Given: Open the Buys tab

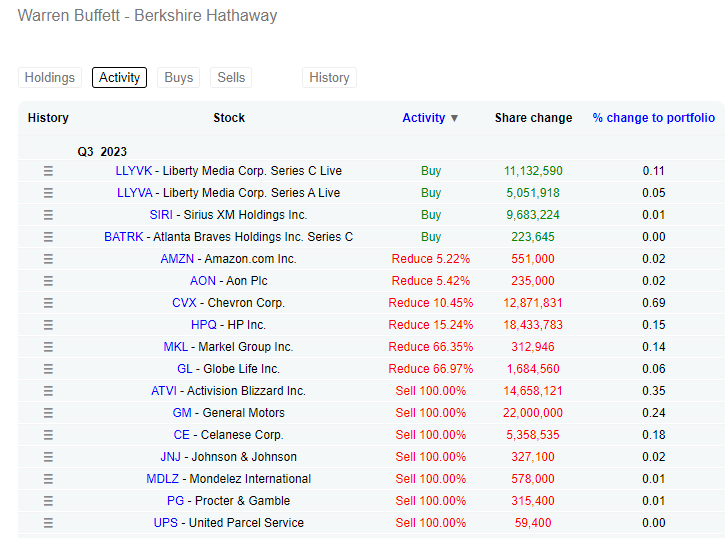Looking at the screenshot, I should [179, 78].
